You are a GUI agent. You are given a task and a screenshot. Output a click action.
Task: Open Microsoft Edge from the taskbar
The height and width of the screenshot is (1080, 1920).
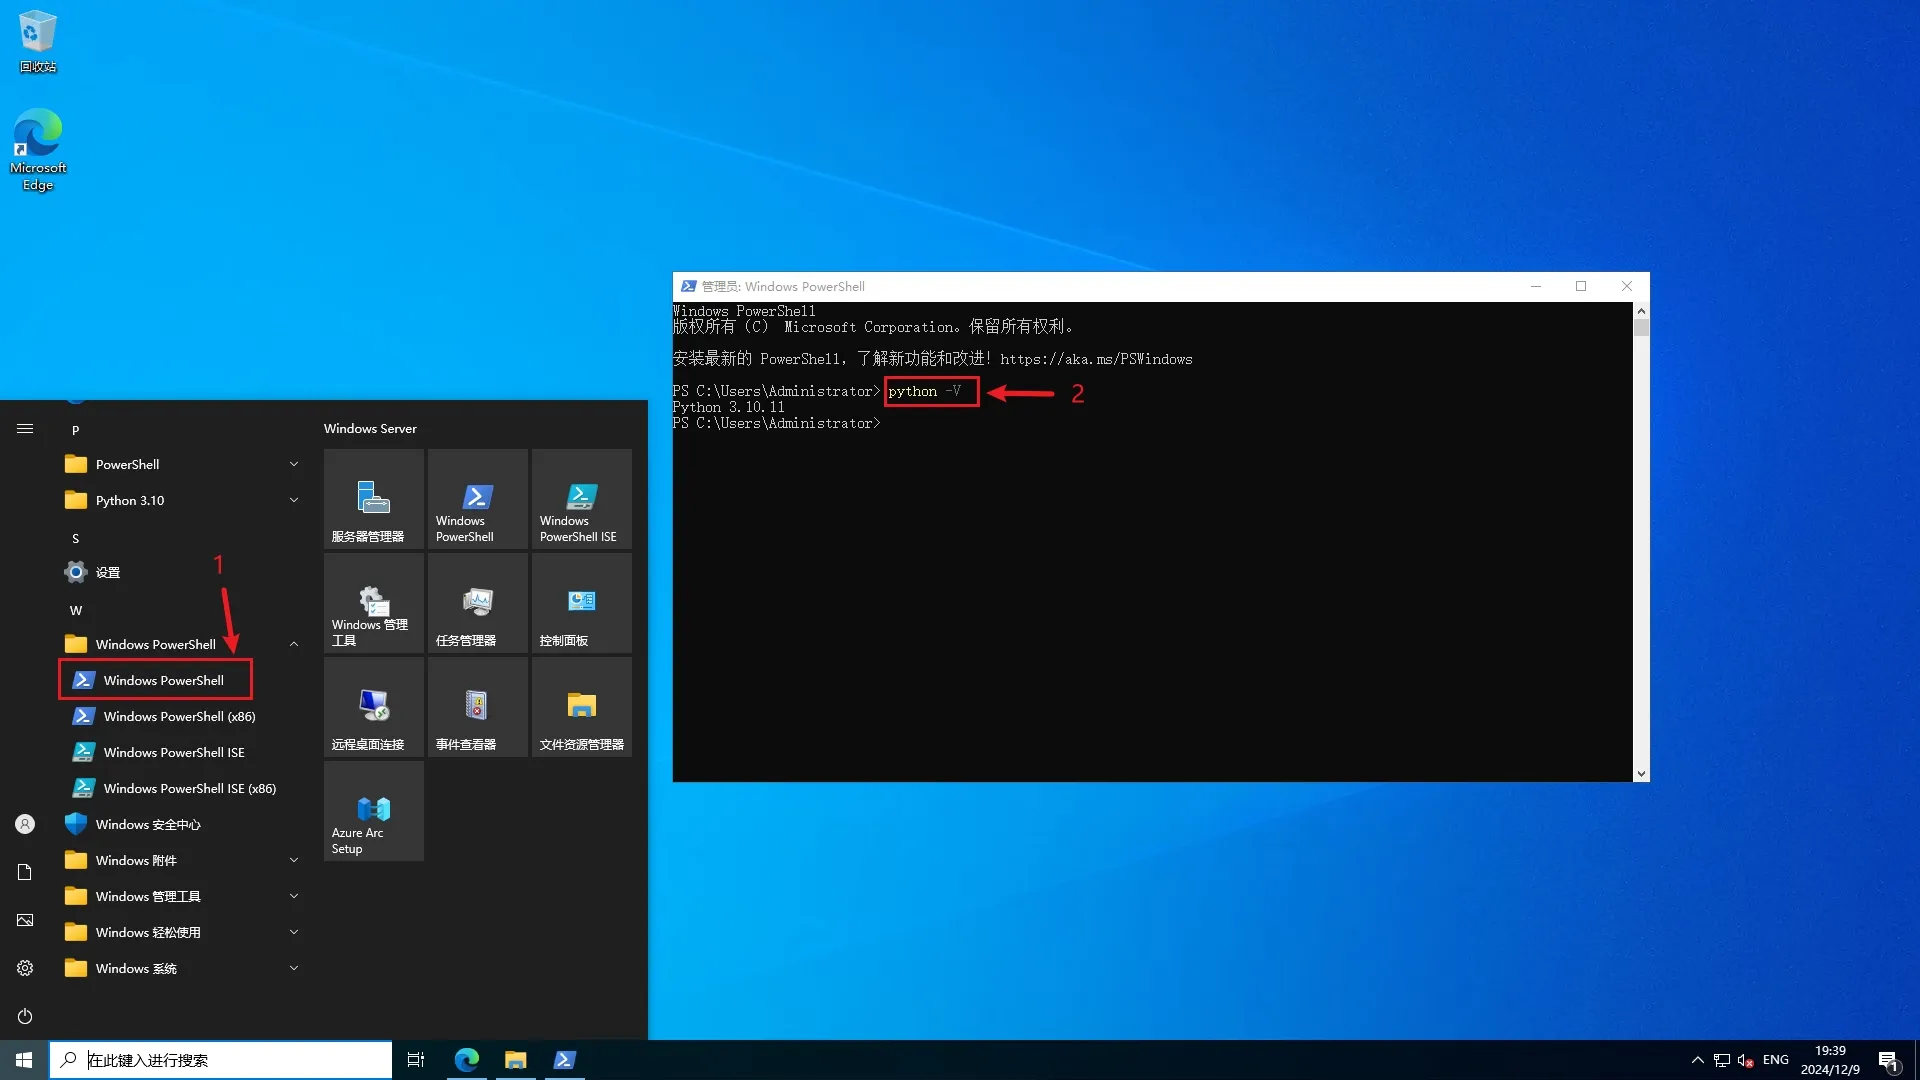pyautogui.click(x=467, y=1060)
